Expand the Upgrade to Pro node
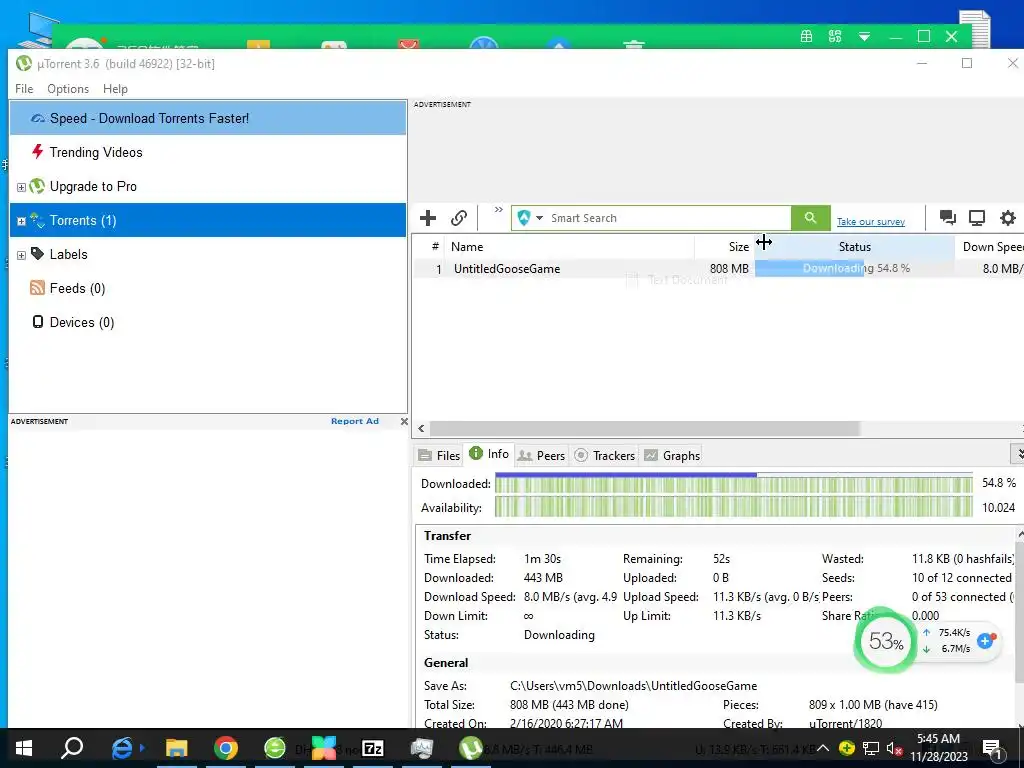Screen dimensions: 1024x768 coord(21,187)
